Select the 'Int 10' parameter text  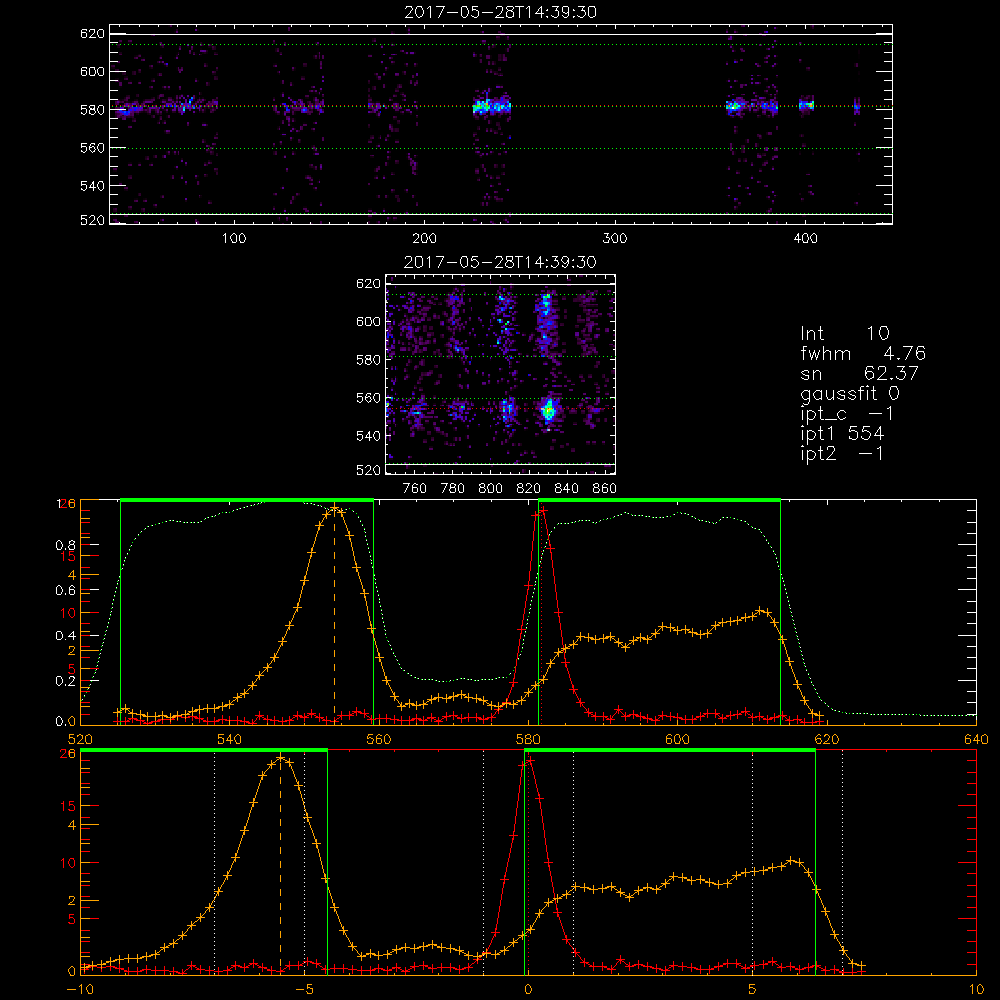[x=845, y=333]
